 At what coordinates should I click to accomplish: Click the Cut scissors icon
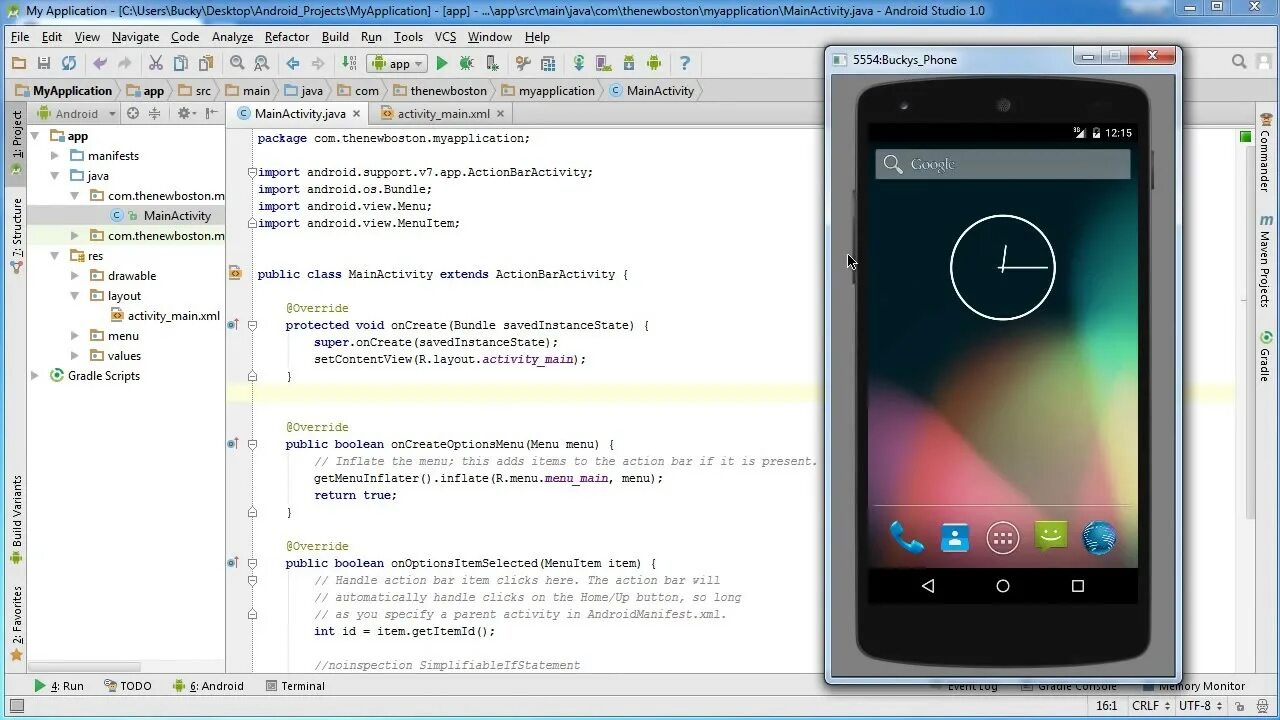156,63
